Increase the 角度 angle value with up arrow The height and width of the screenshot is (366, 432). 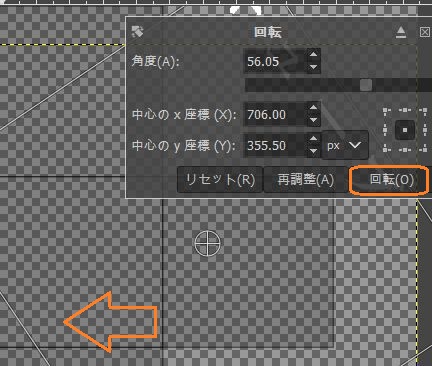point(313,54)
